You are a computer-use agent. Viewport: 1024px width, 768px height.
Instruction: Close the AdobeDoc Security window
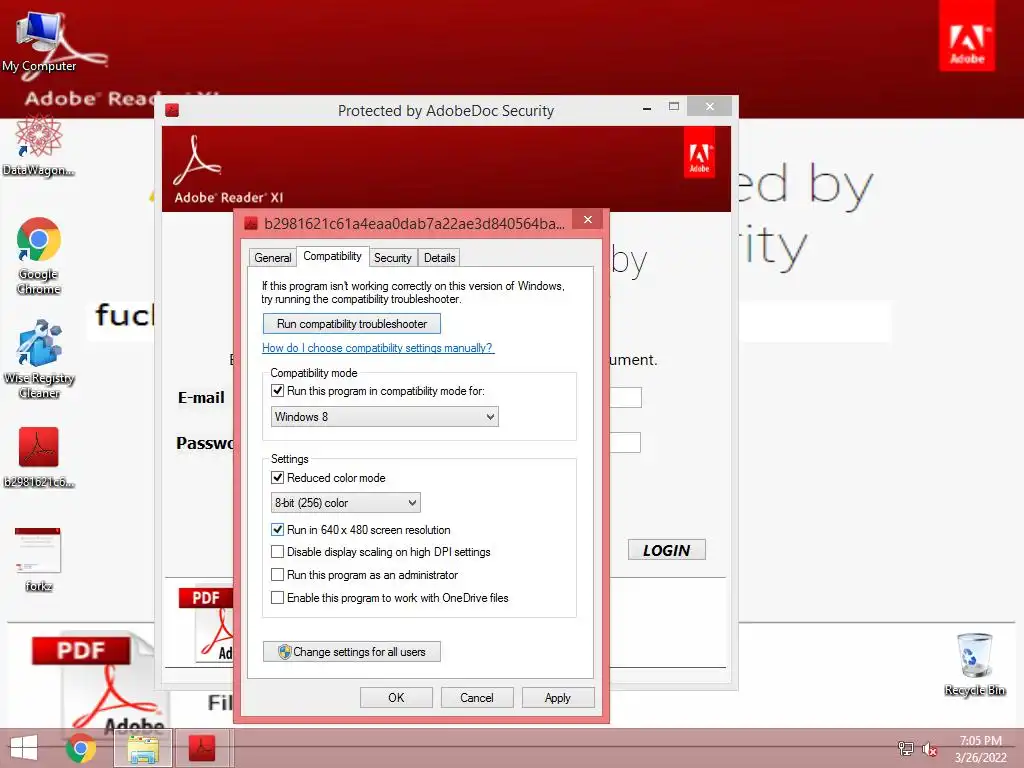tap(710, 106)
